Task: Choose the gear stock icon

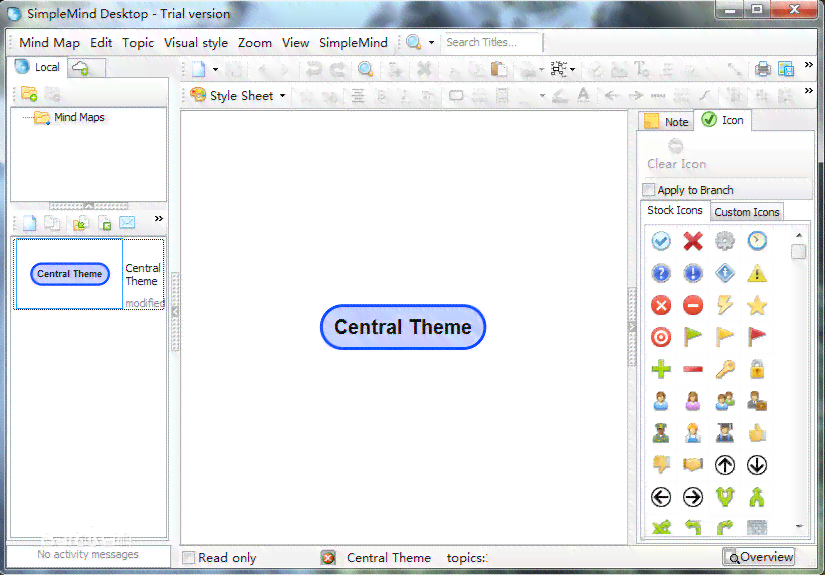Action: (725, 241)
